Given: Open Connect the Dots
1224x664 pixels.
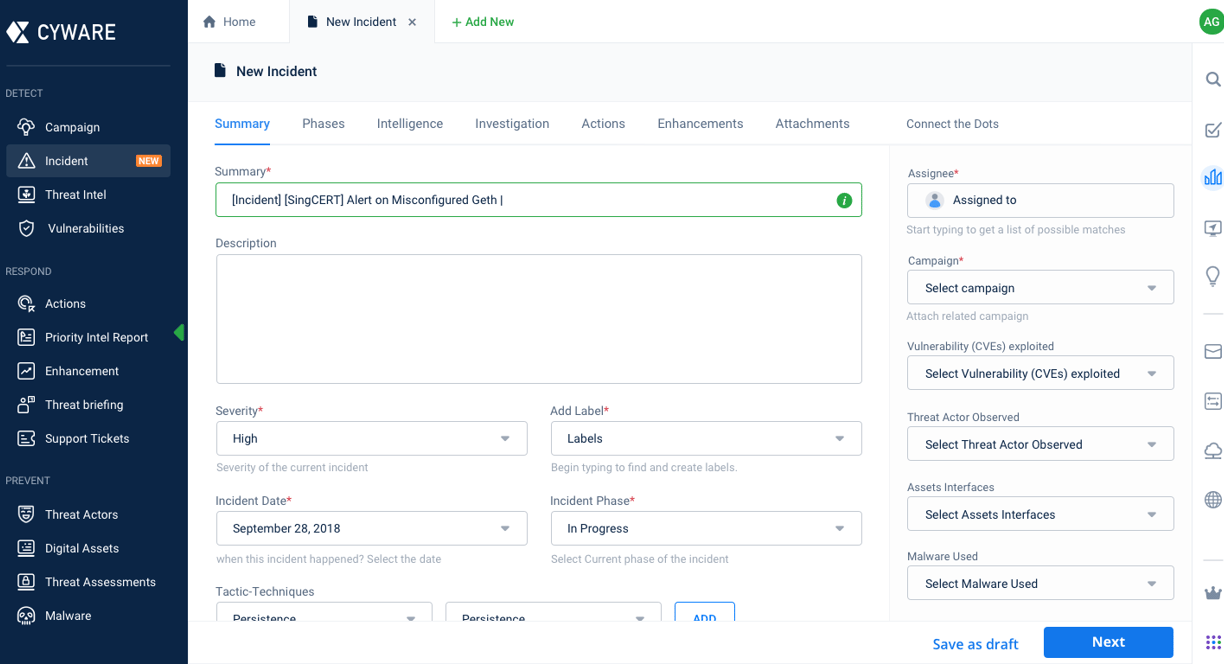Looking at the screenshot, I should tap(952, 124).
